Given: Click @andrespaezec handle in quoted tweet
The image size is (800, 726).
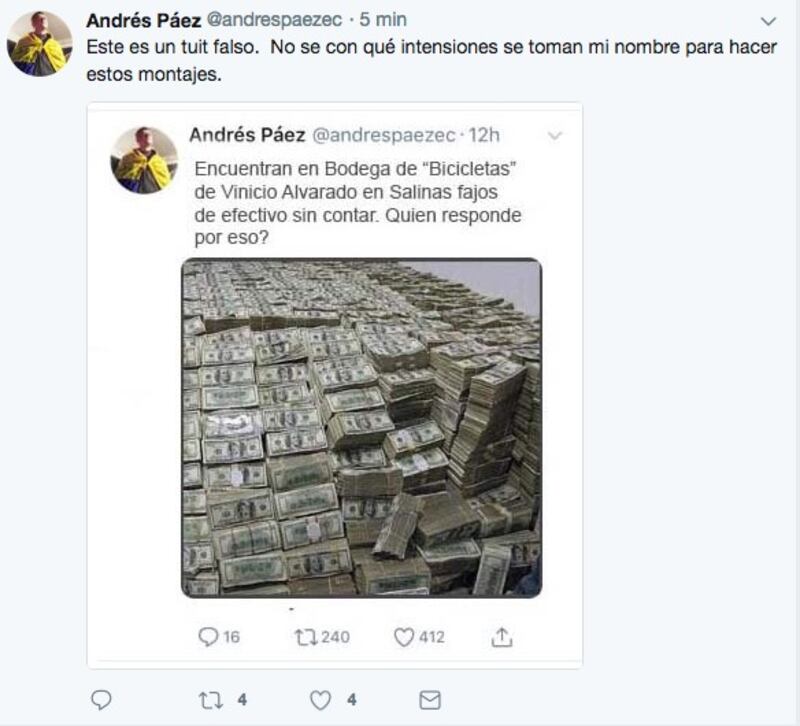Looking at the screenshot, I should coord(384,135).
